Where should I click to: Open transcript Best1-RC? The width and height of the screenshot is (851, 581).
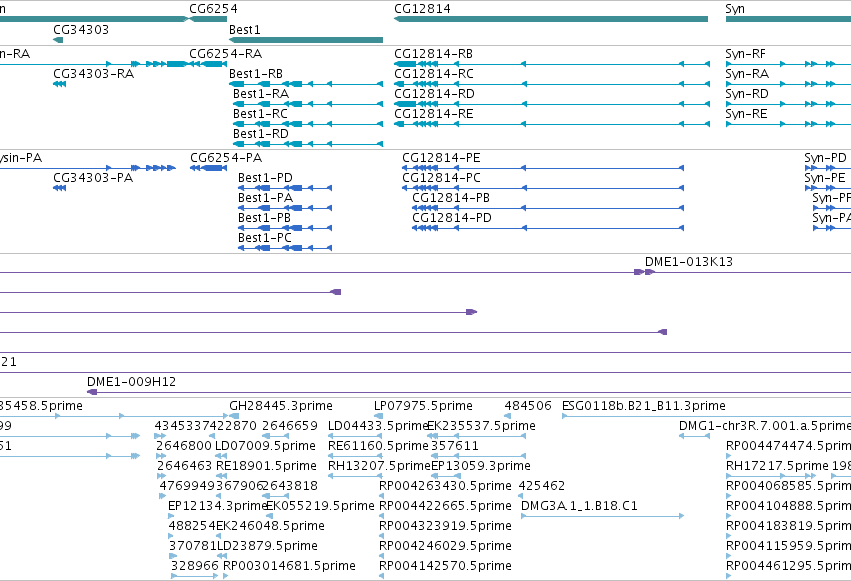pos(261,114)
